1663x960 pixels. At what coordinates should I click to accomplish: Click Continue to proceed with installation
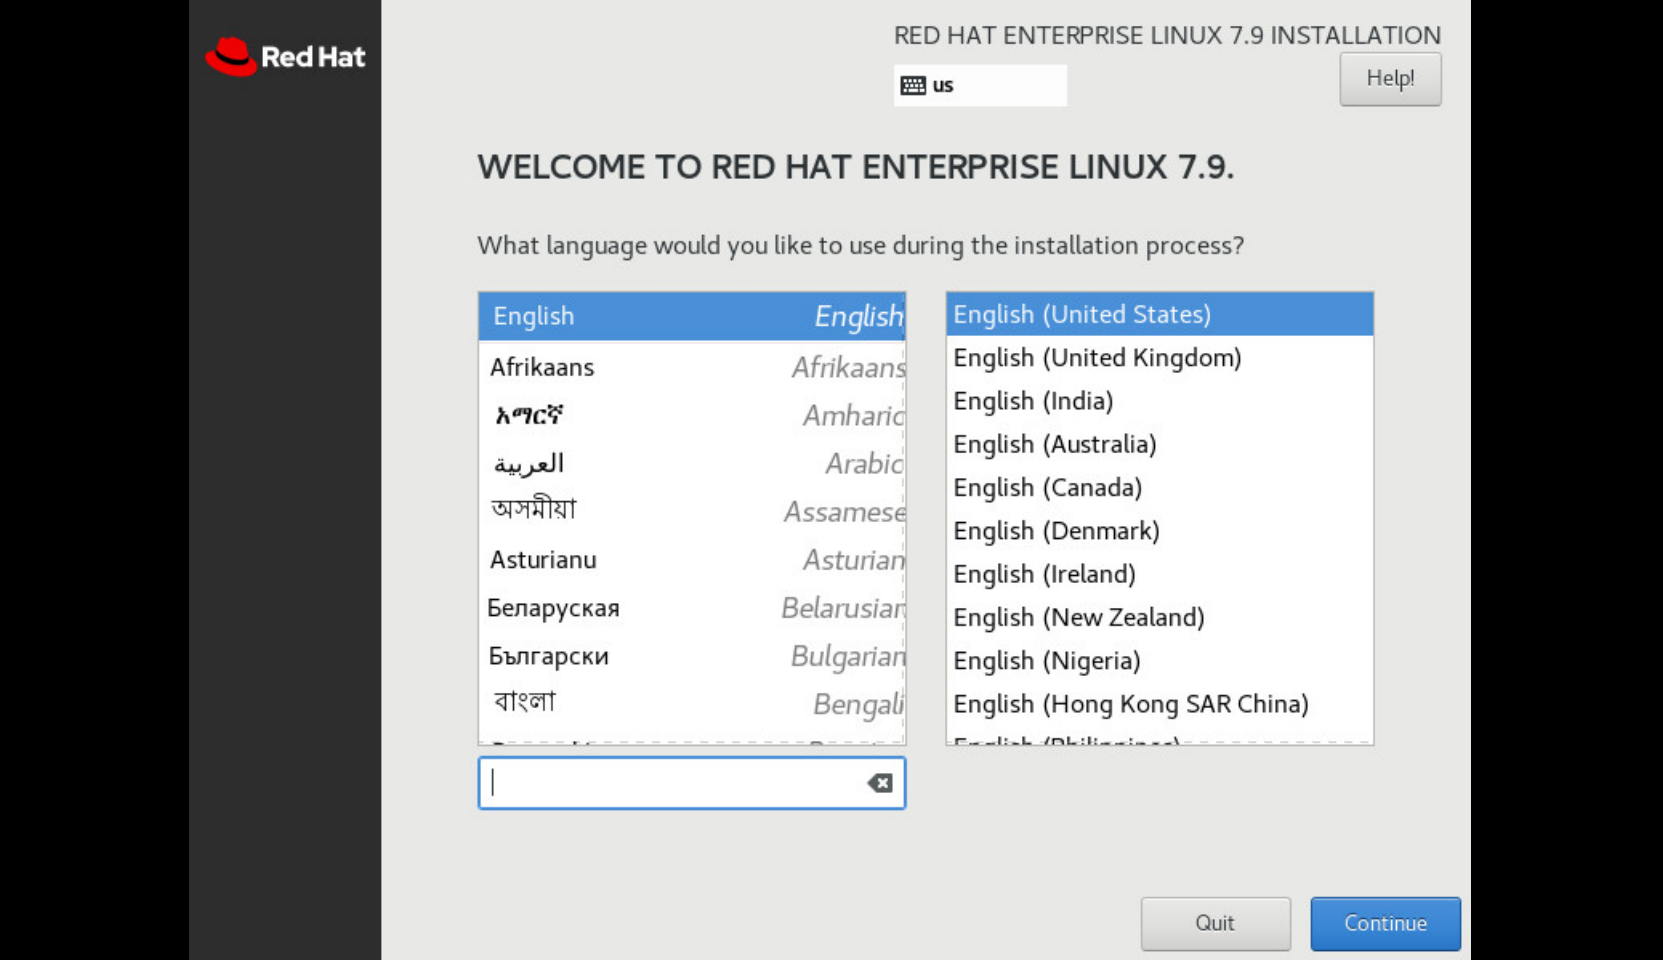tap(1385, 923)
